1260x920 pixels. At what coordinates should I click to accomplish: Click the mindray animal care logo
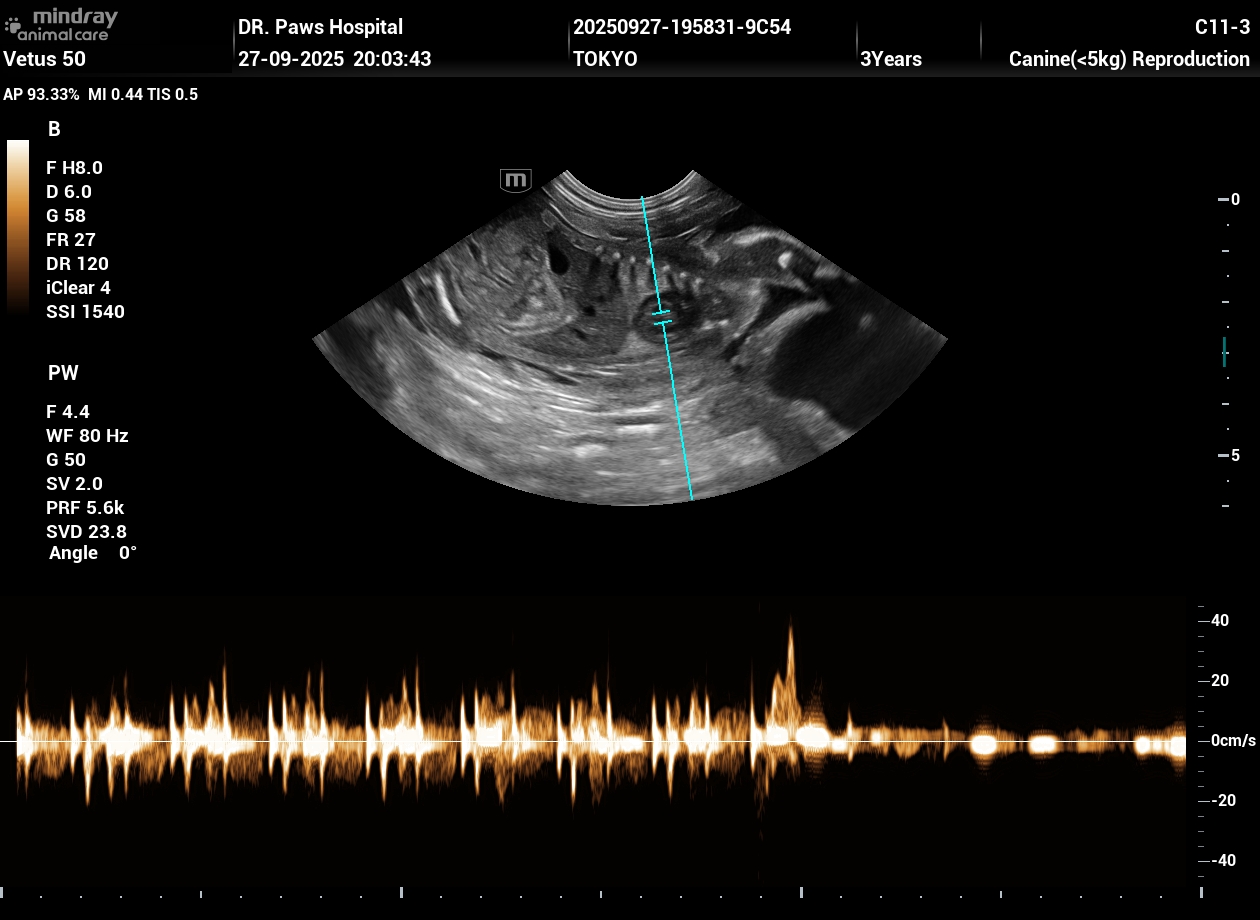[62, 24]
